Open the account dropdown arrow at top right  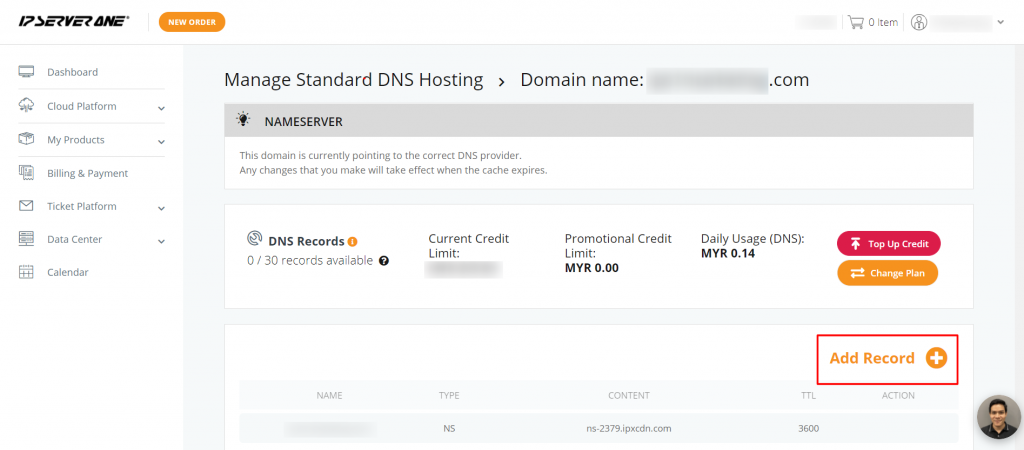click(x=1000, y=22)
